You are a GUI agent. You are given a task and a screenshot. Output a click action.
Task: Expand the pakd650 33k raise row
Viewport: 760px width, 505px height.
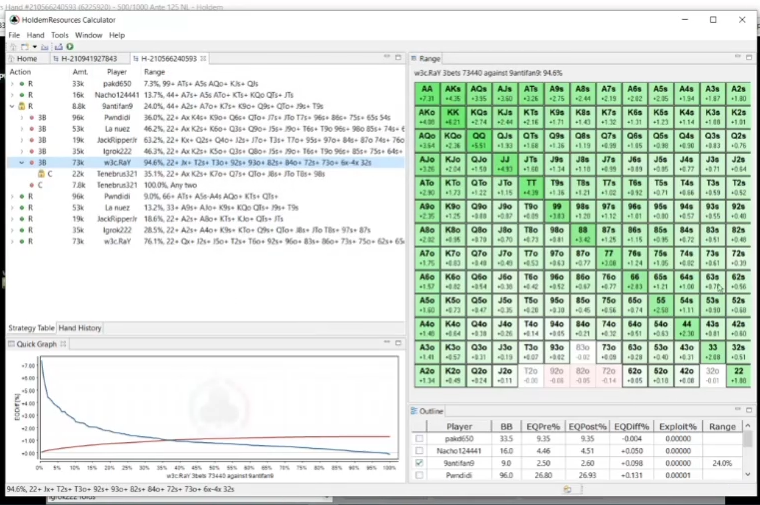tap(12, 84)
